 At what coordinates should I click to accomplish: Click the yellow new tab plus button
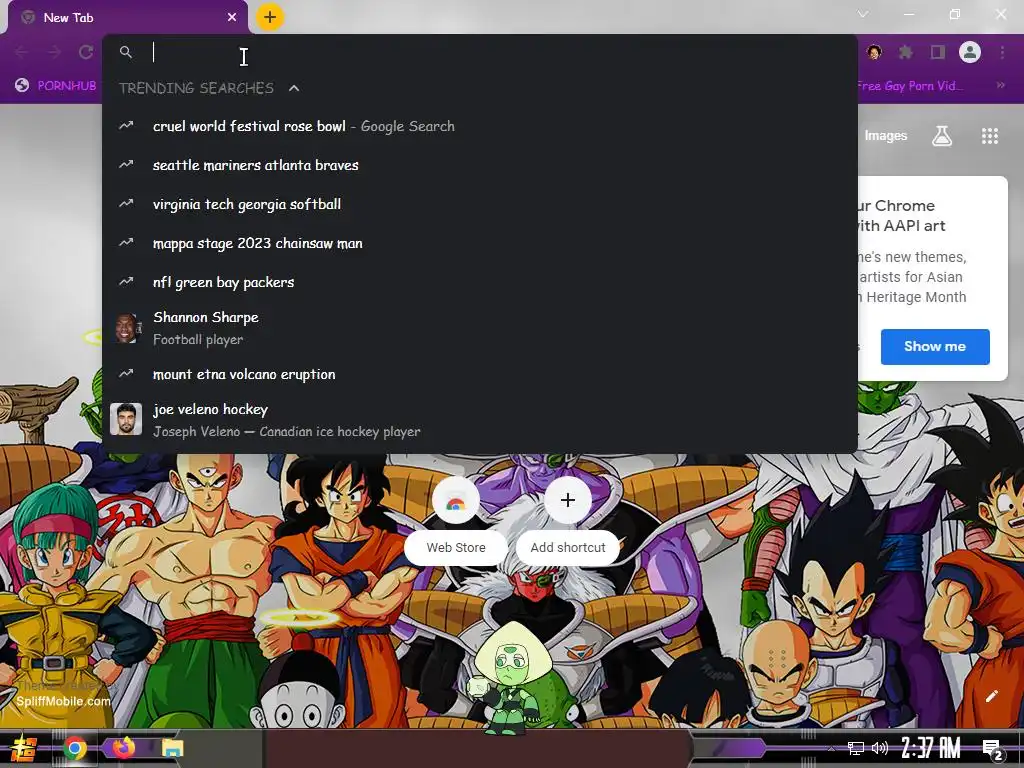(x=270, y=18)
